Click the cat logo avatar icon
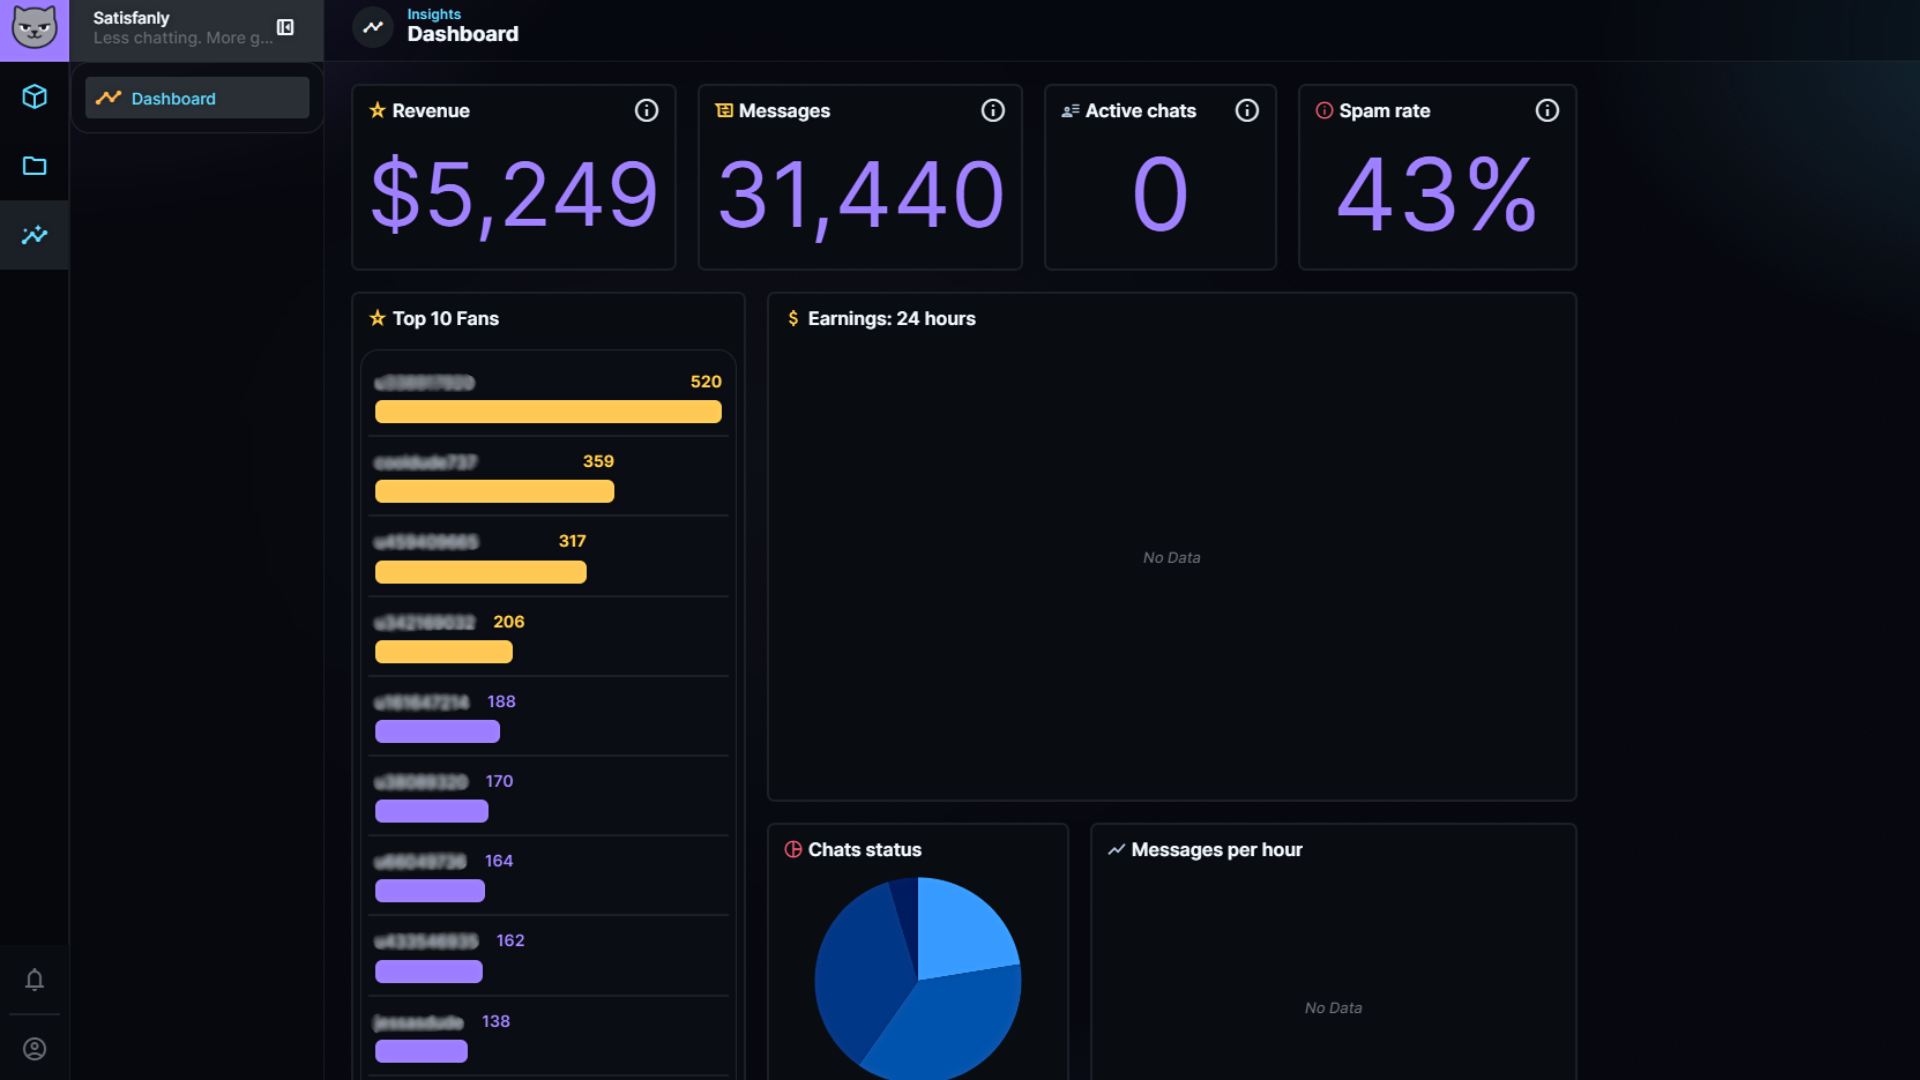 [34, 28]
